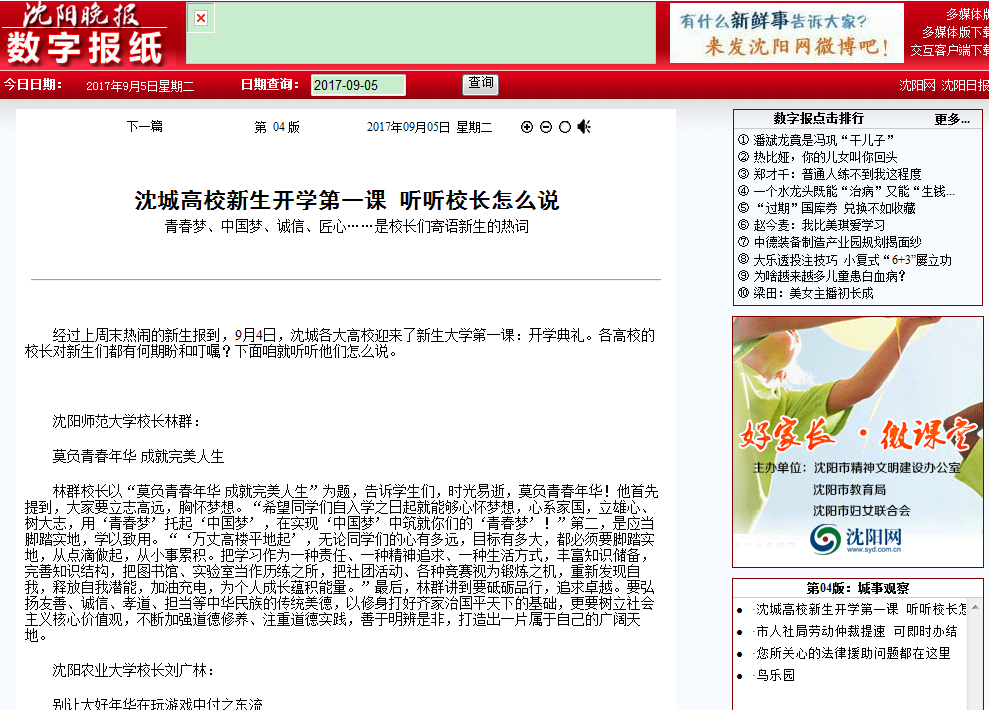Click the reset font size circle icon
This screenshot has width=989, height=710.
[x=565, y=127]
